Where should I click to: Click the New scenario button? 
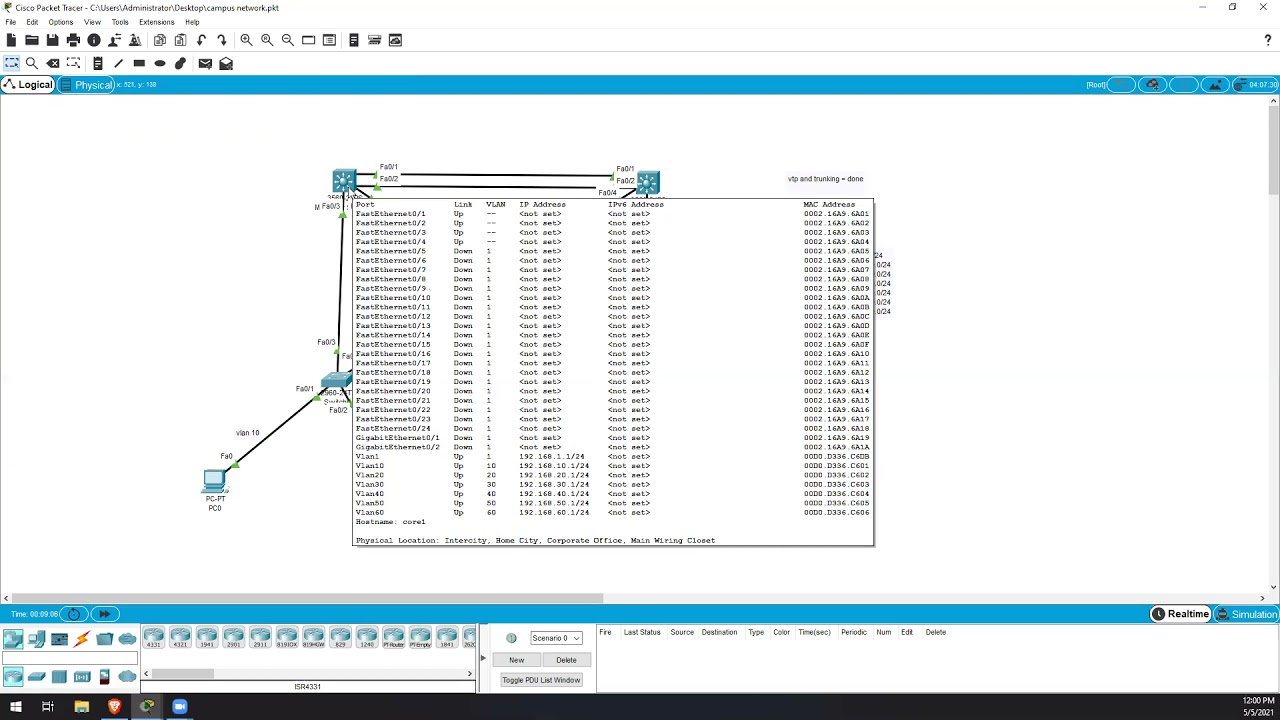tap(516, 660)
